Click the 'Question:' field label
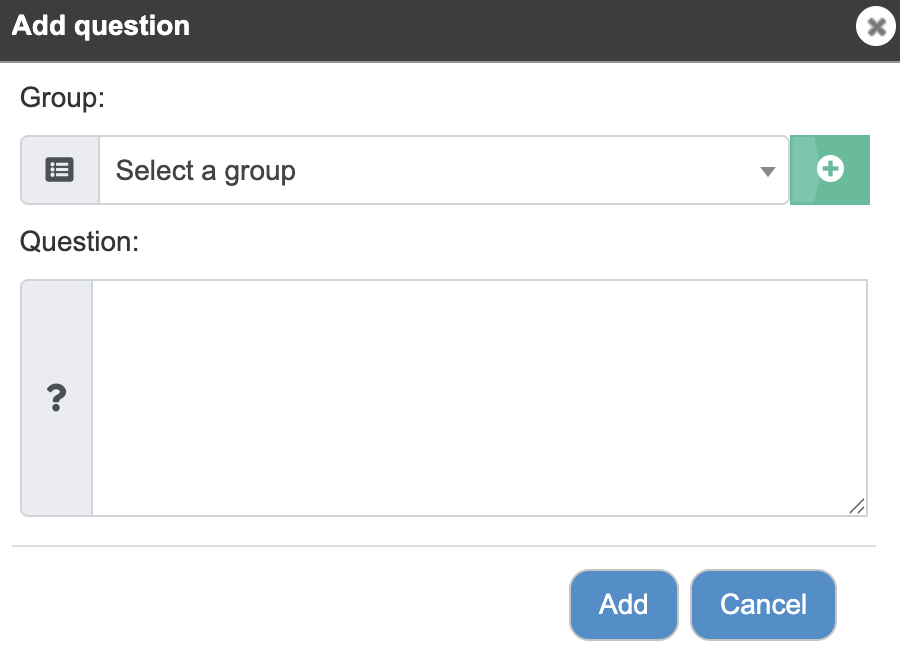Screen dimensions: 900x662 coord(79,242)
